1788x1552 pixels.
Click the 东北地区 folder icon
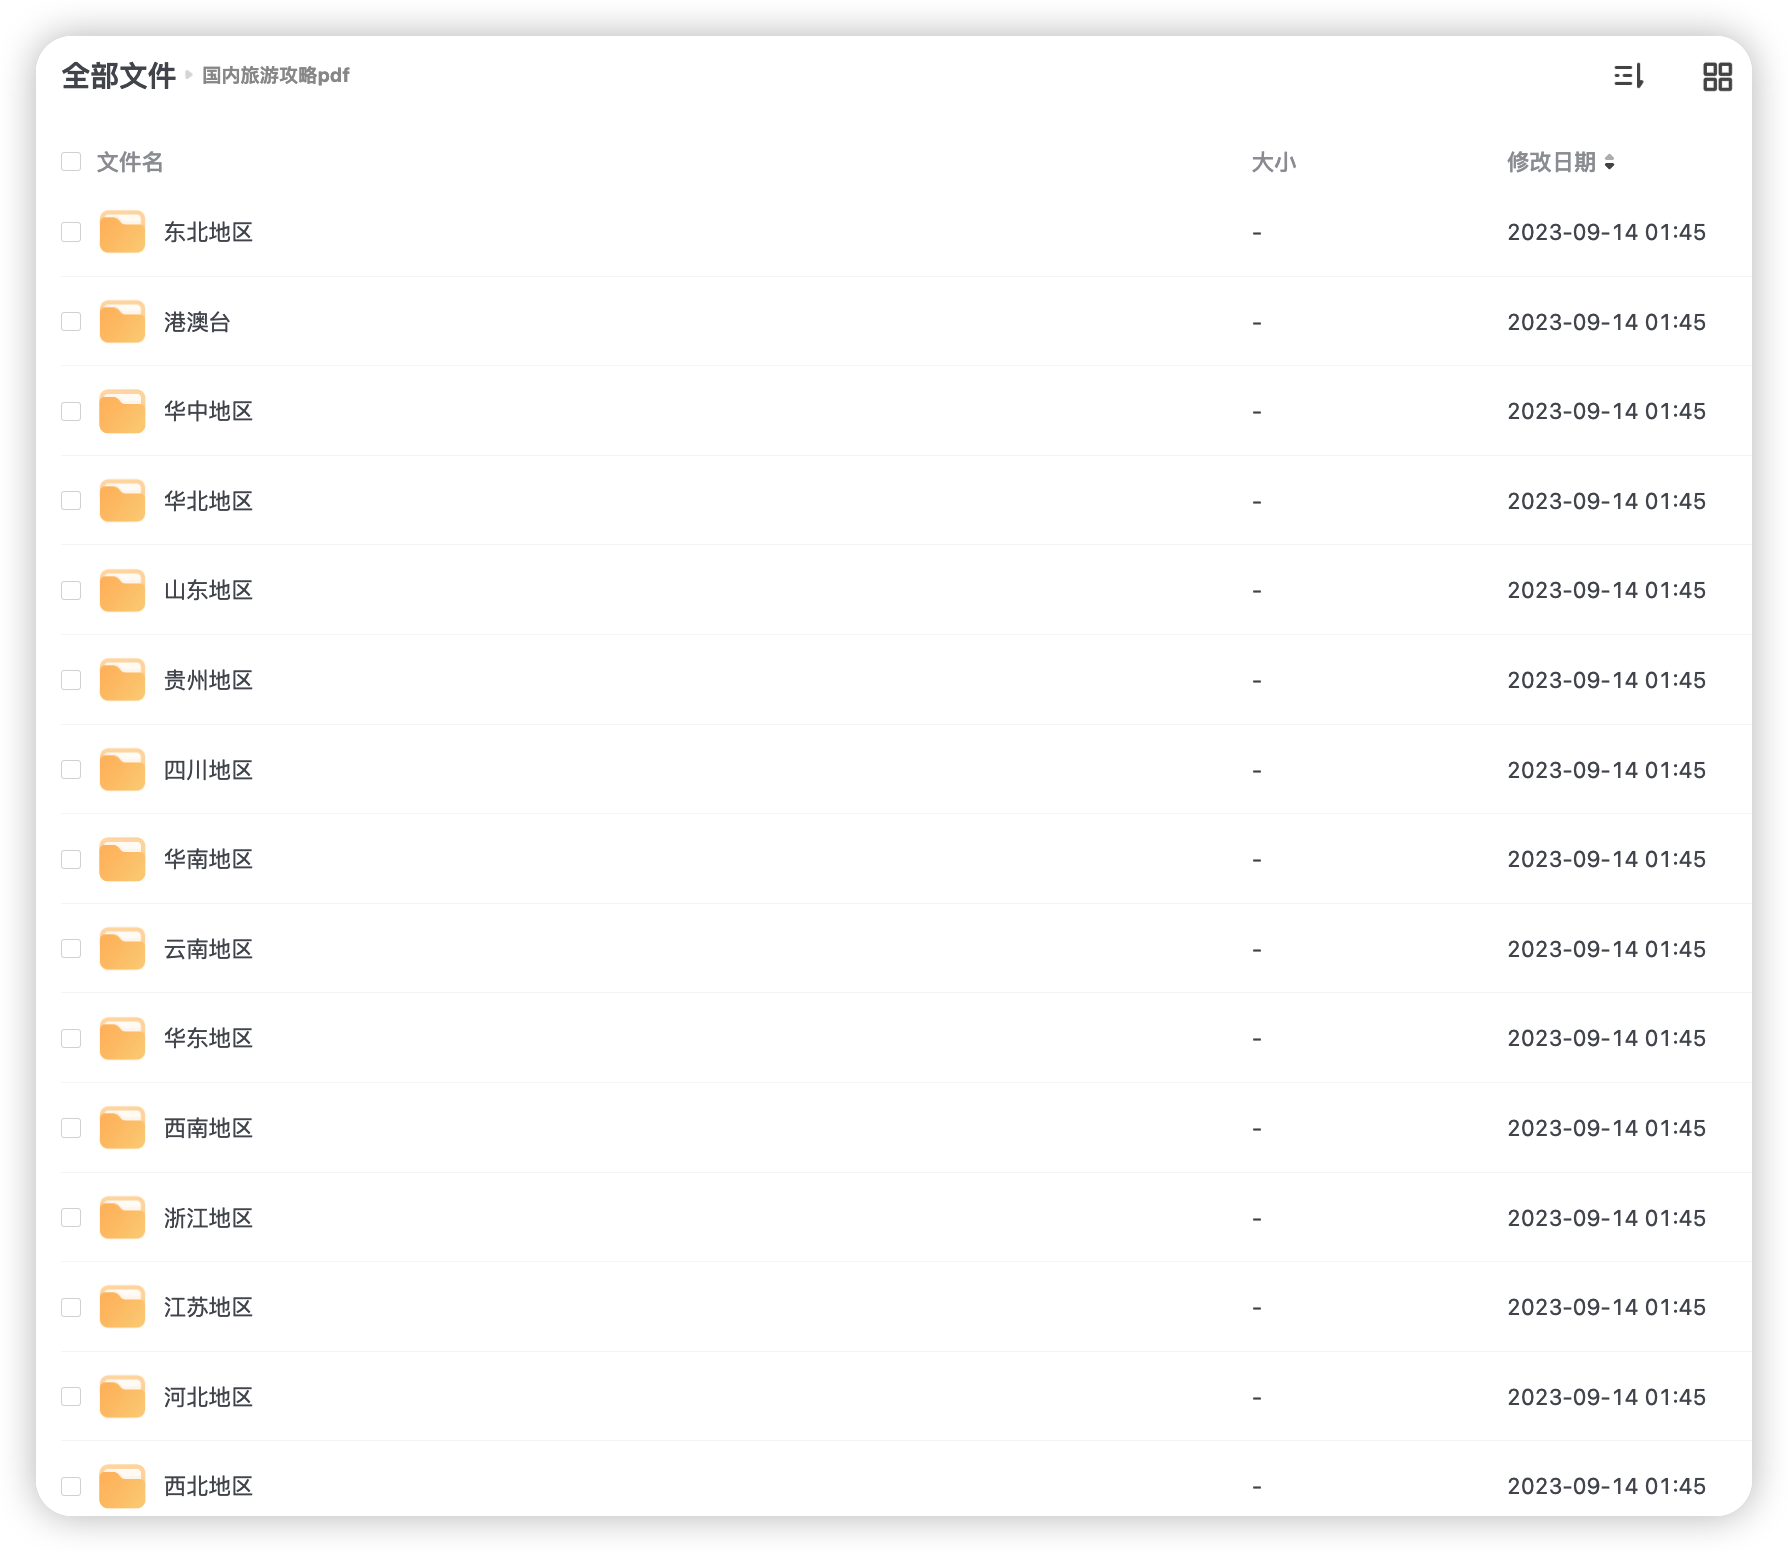122,232
